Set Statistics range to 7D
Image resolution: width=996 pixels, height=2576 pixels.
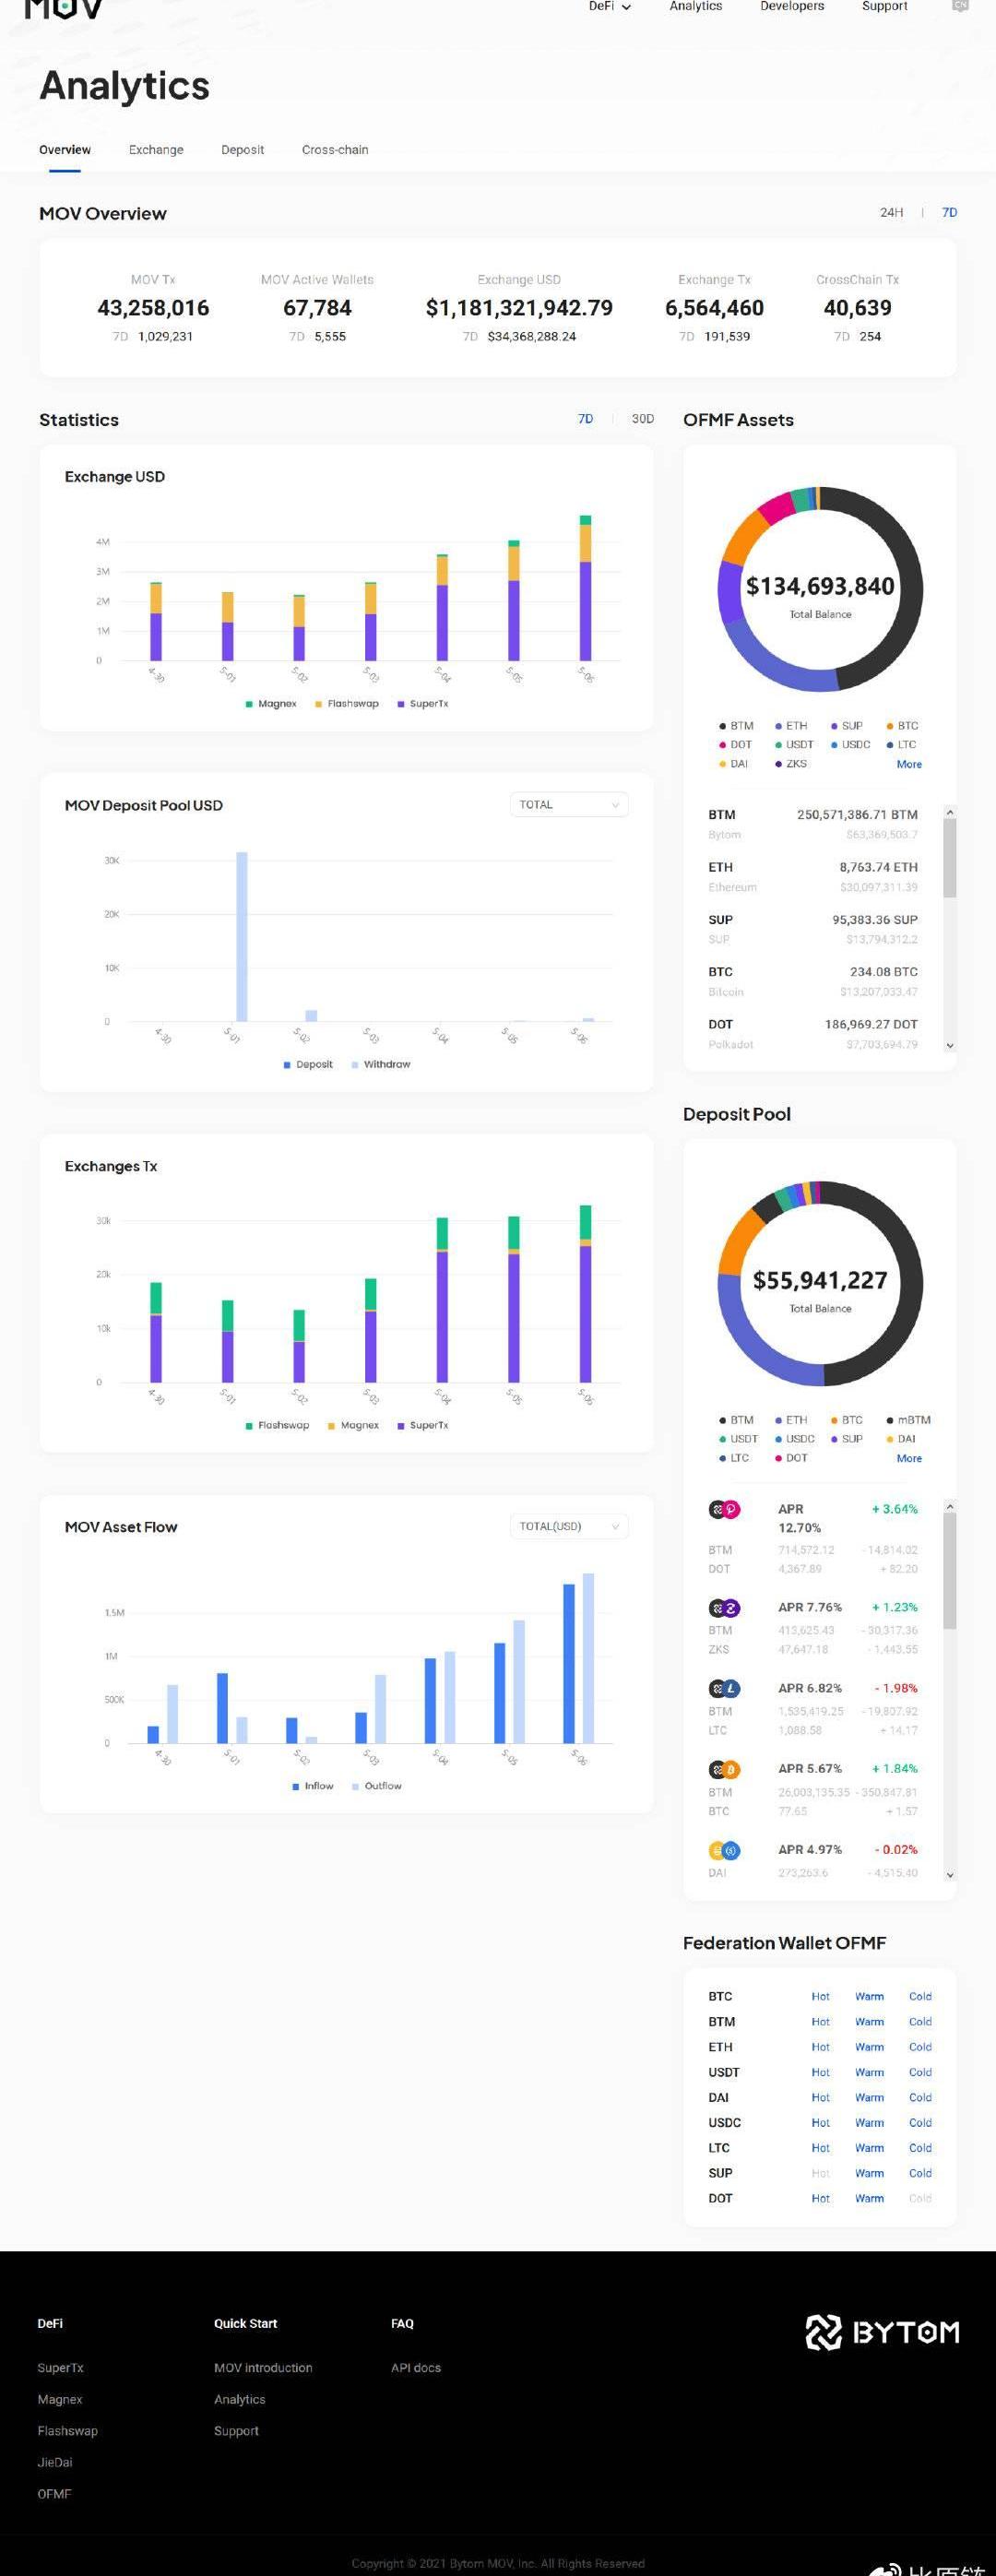point(585,419)
